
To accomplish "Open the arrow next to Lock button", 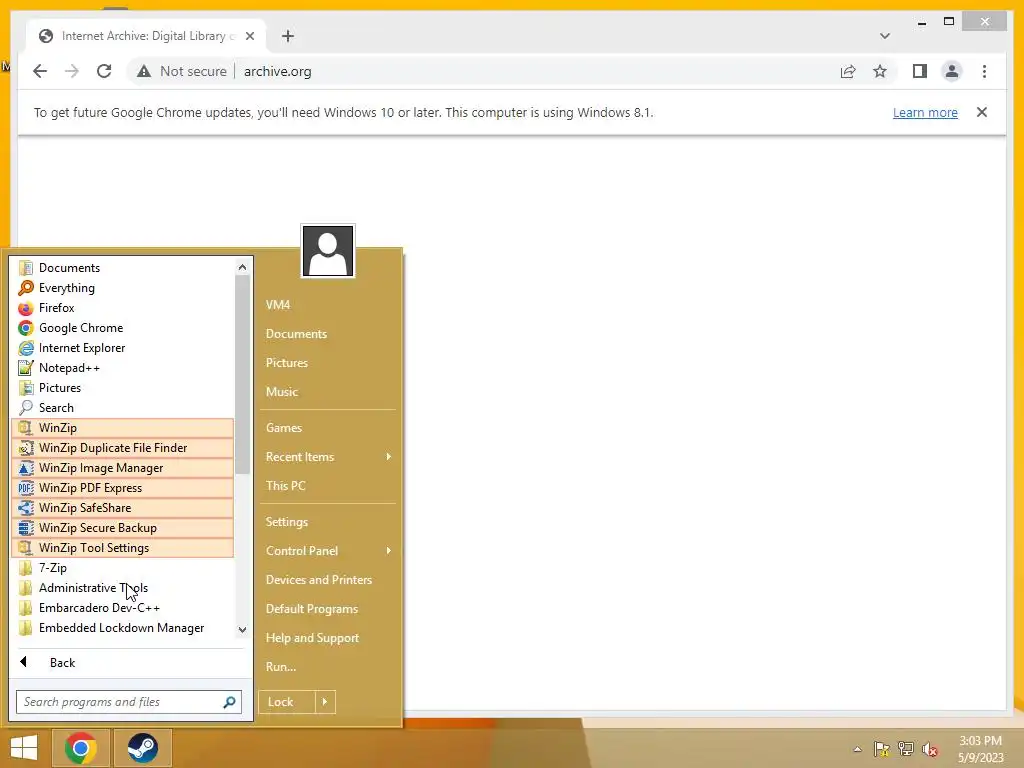I will click(325, 702).
